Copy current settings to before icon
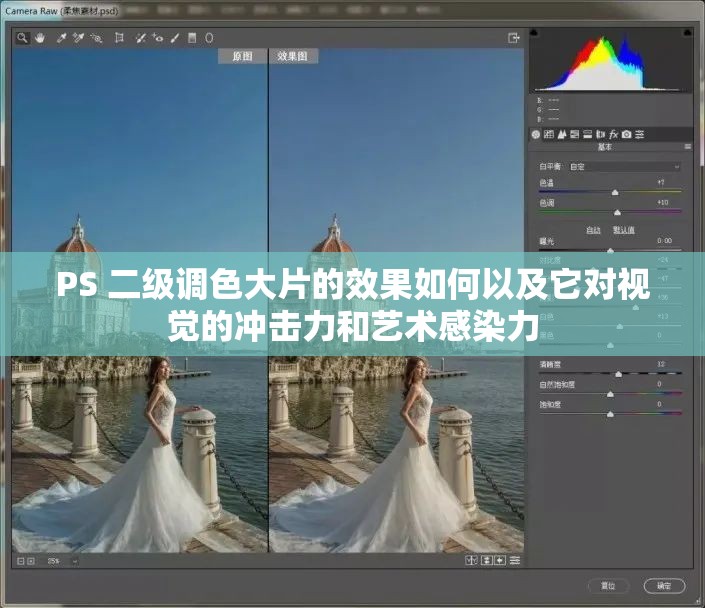The height and width of the screenshot is (608, 705). coord(500,560)
